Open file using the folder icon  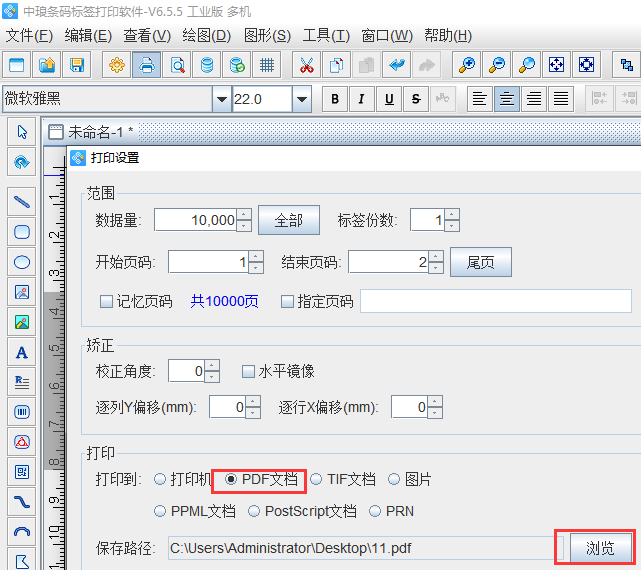(47, 65)
